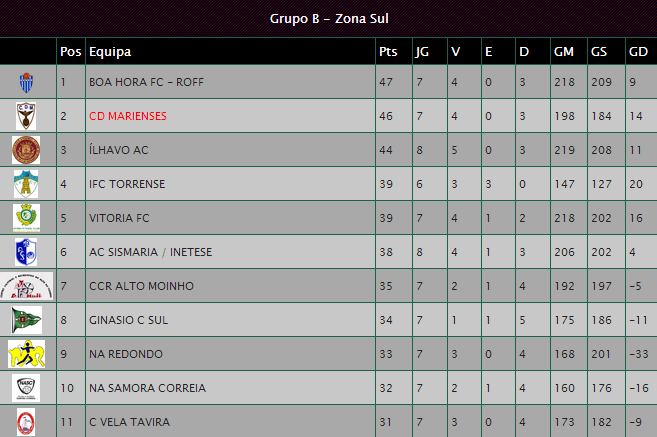Click the CCR Alto Moinho logo
This screenshot has height=437, width=657.
[26, 286]
